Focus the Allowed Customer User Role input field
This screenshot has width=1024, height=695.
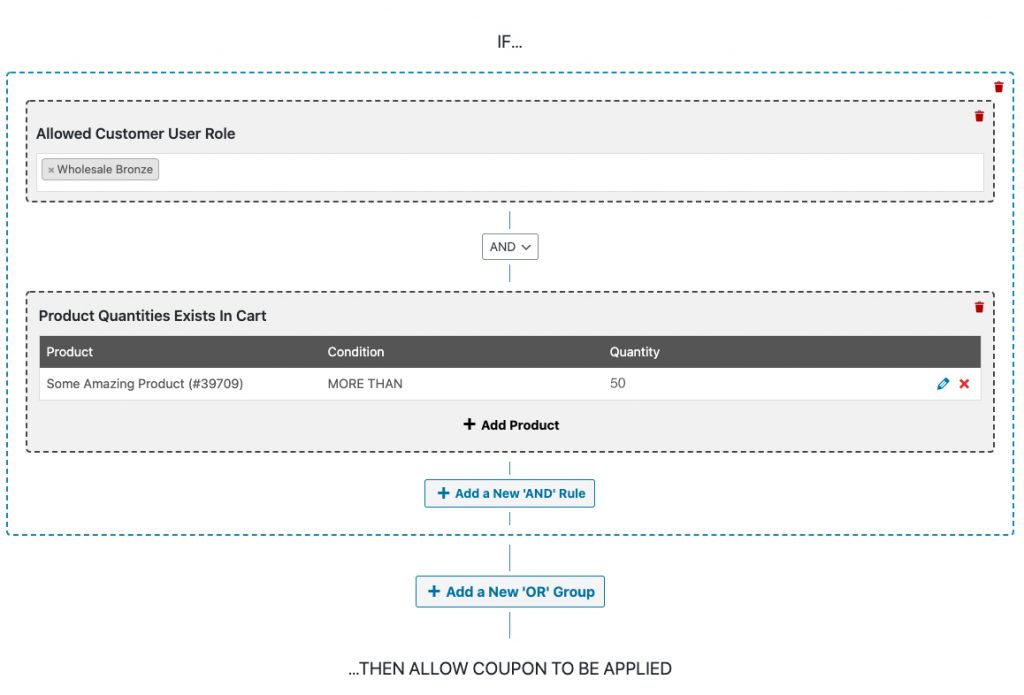point(510,172)
